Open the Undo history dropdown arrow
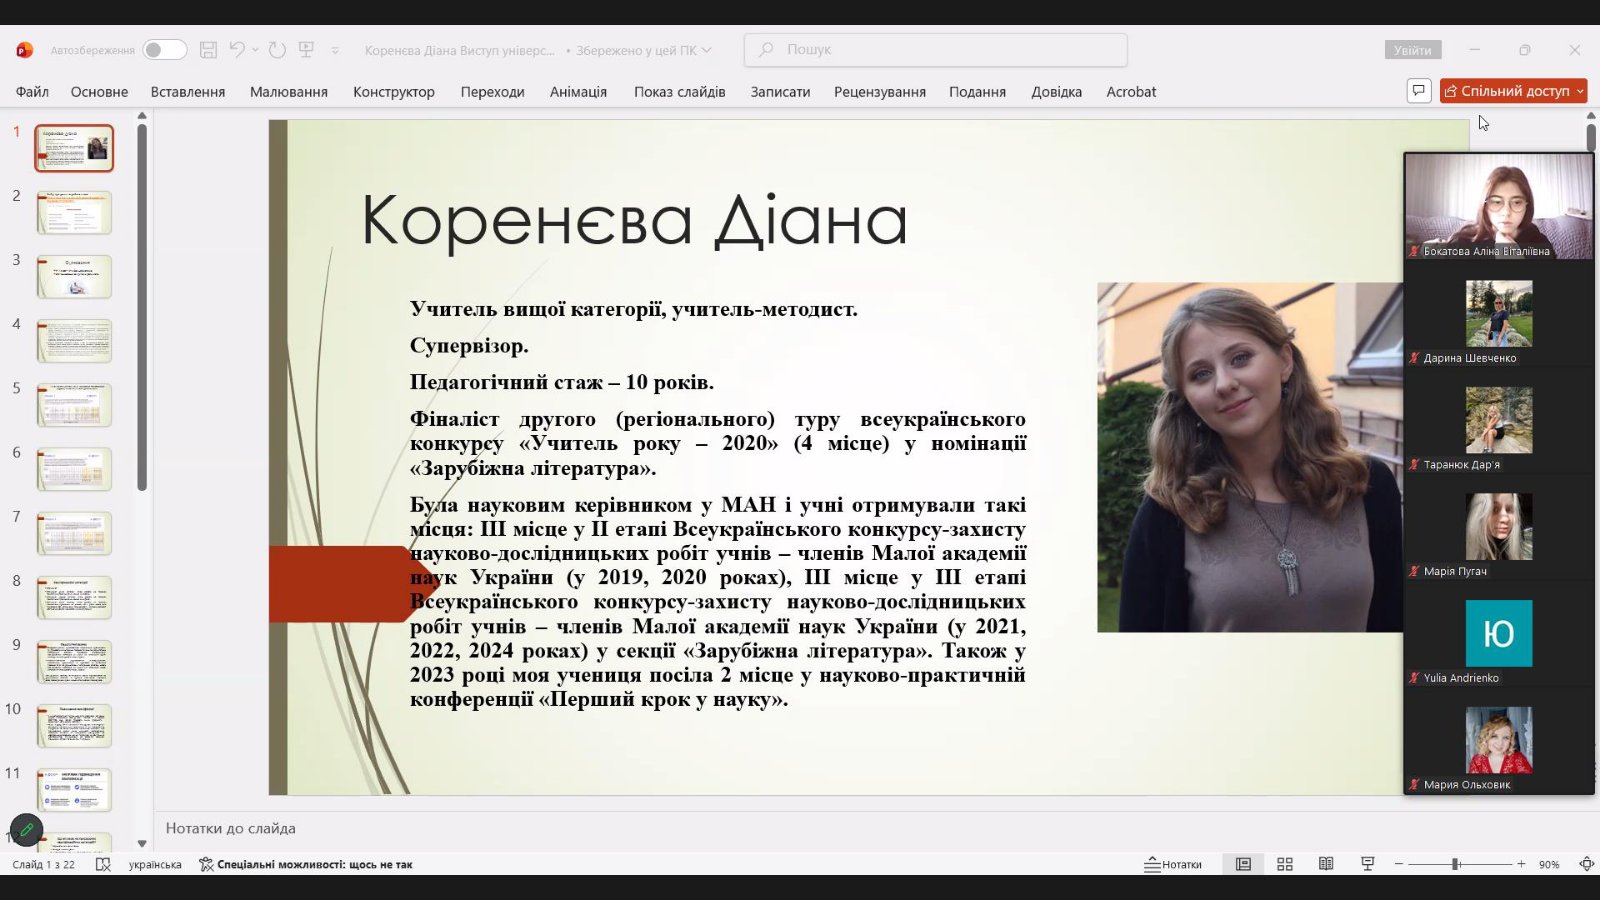1600x900 pixels. click(256, 50)
